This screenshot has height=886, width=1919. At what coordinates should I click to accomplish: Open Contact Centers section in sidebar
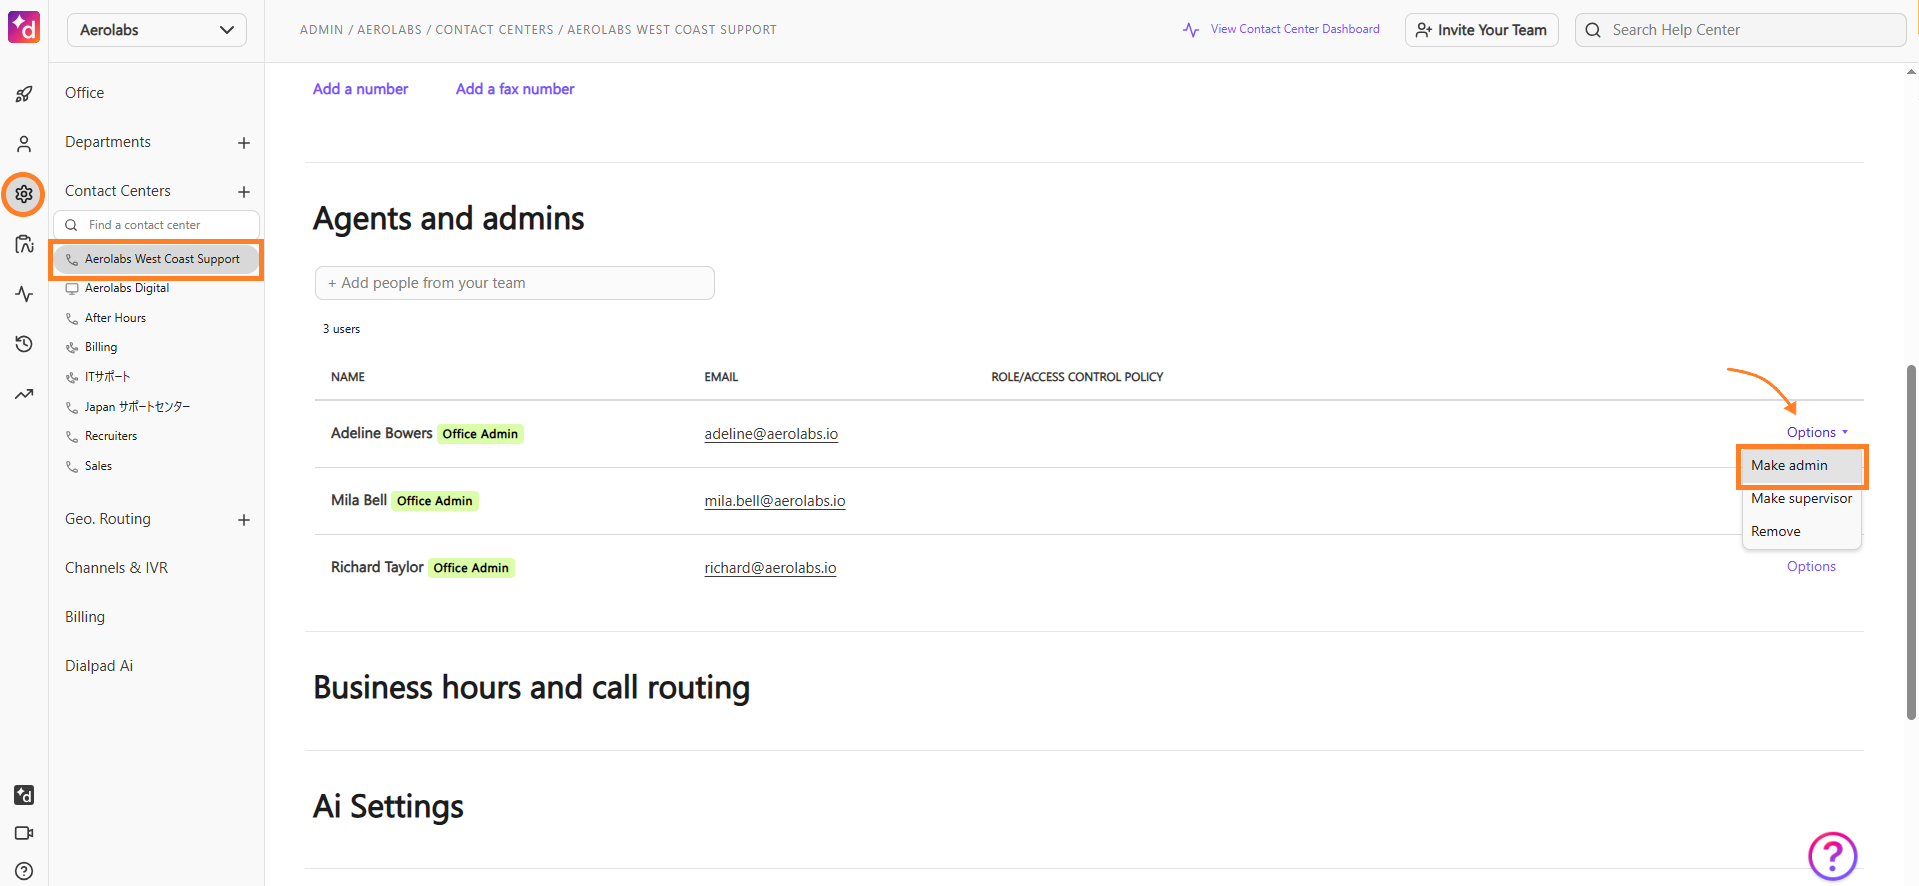tap(118, 191)
